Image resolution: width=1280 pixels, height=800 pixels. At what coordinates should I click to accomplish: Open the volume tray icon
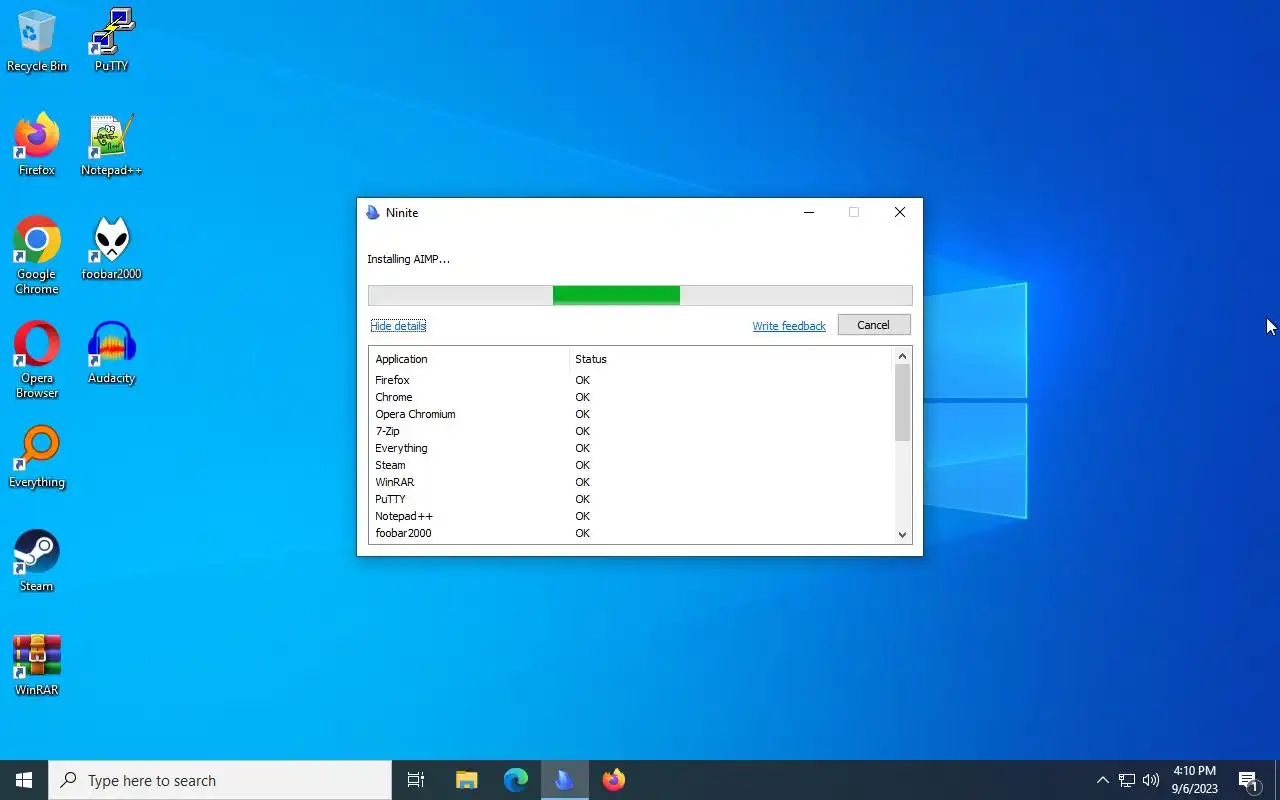(1151, 780)
